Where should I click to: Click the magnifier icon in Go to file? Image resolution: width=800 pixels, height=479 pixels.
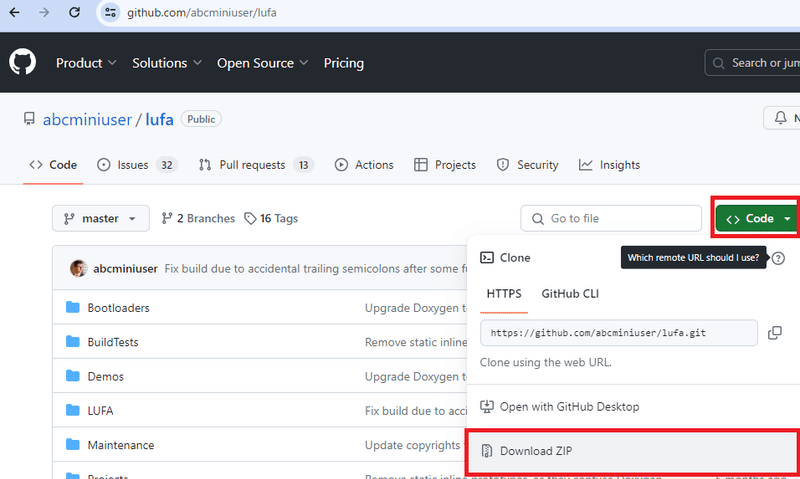click(537, 219)
